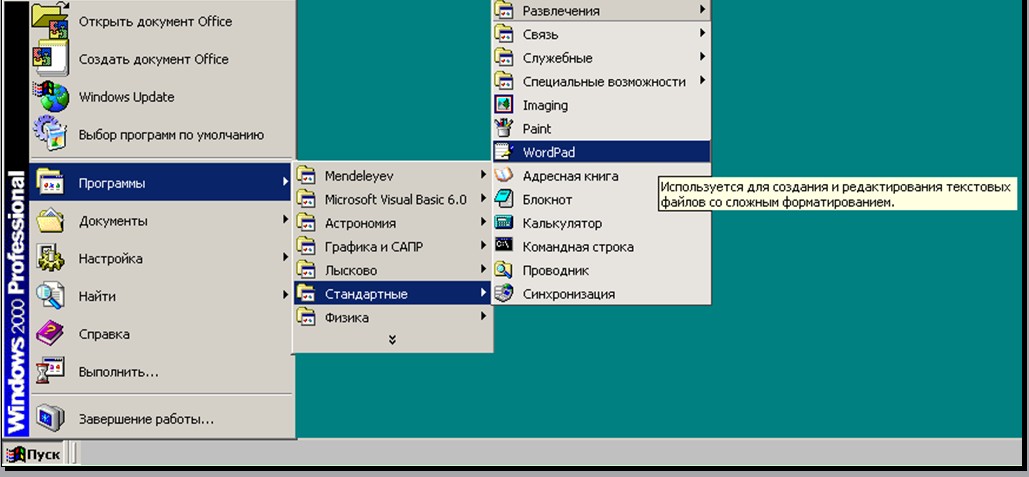Click the Специальные возможности label
The height and width of the screenshot is (477, 1029).
pyautogui.click(x=604, y=82)
